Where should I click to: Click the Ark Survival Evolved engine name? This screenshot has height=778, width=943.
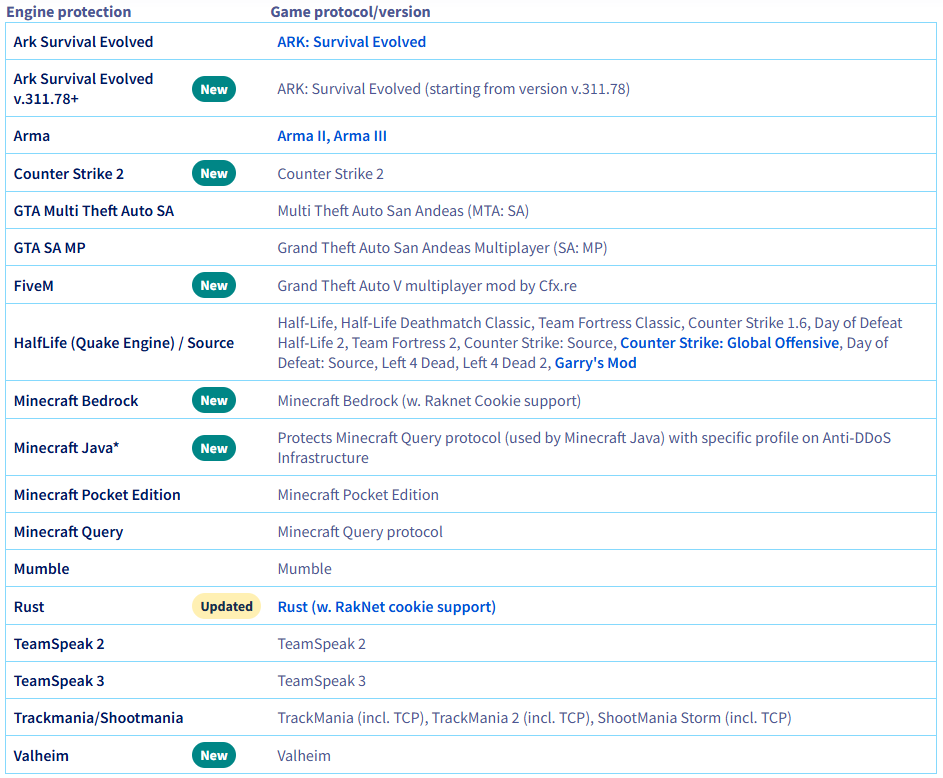tap(84, 42)
